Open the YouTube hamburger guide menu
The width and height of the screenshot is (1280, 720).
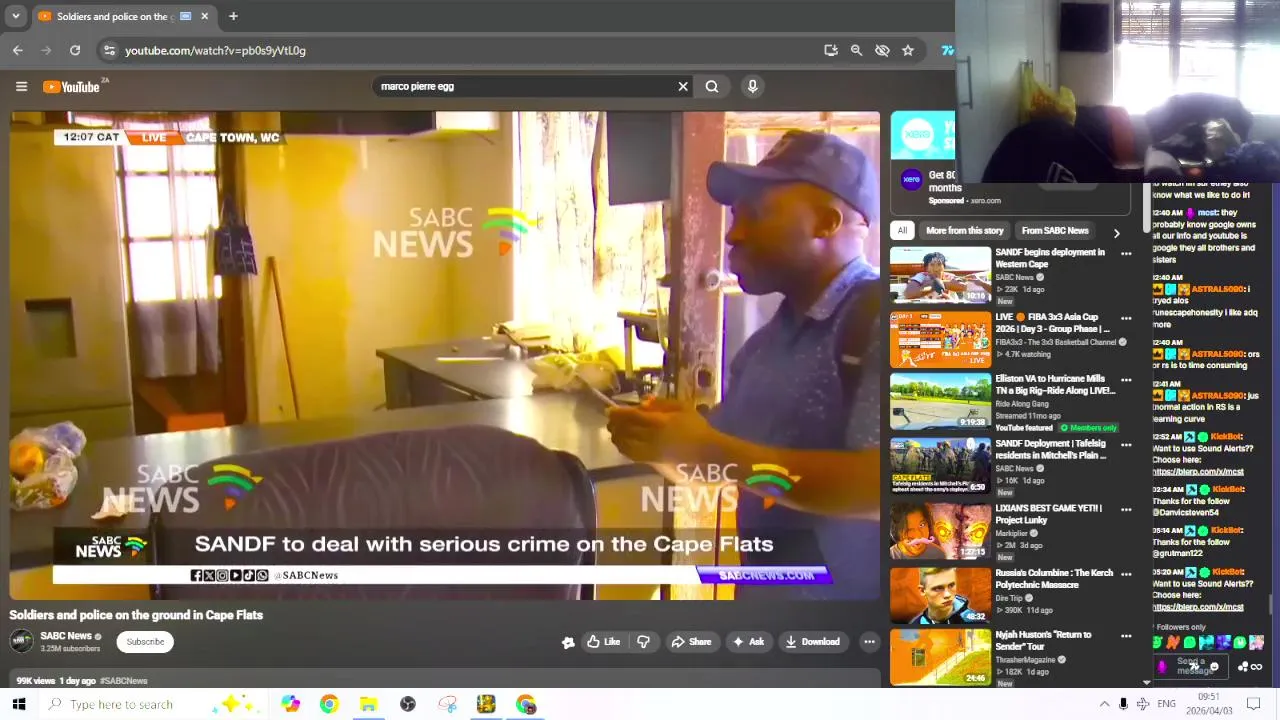point(21,87)
